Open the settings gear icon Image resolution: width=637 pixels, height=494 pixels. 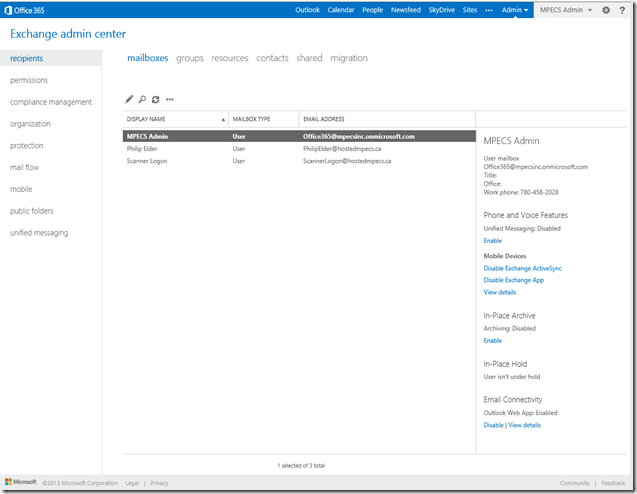(606, 10)
